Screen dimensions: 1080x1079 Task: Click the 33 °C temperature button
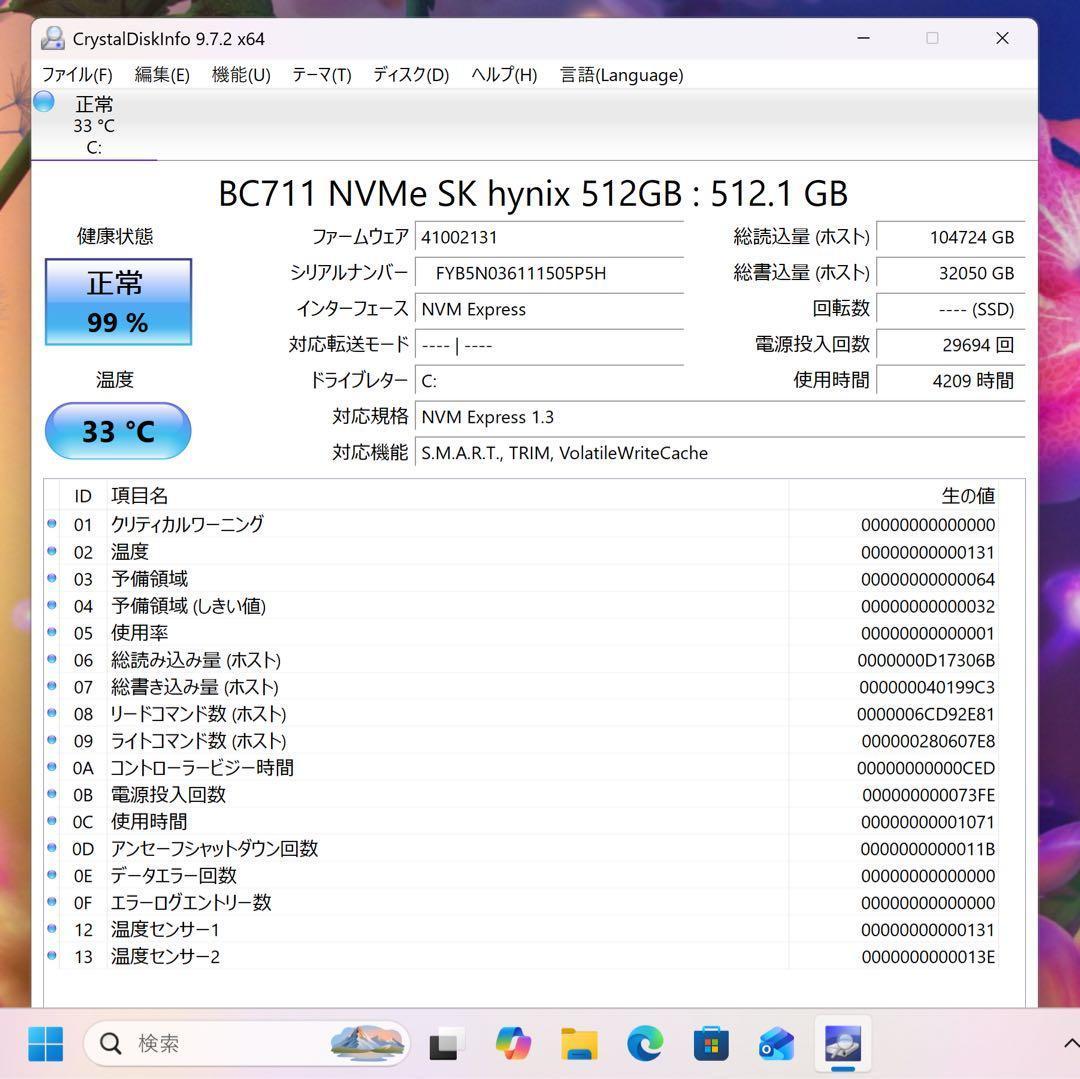tap(117, 430)
